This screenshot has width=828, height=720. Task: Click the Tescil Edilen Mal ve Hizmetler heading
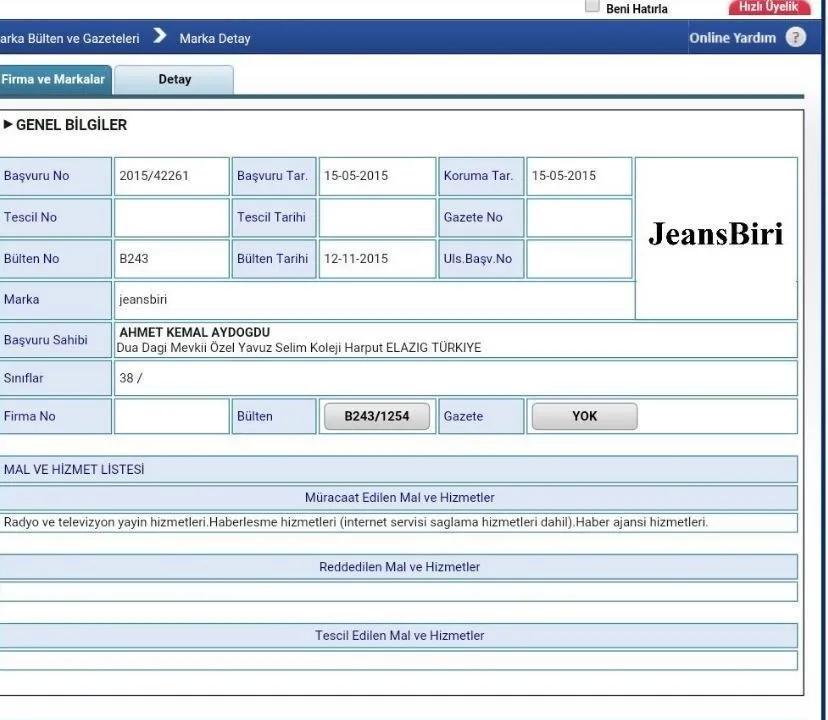(399, 635)
